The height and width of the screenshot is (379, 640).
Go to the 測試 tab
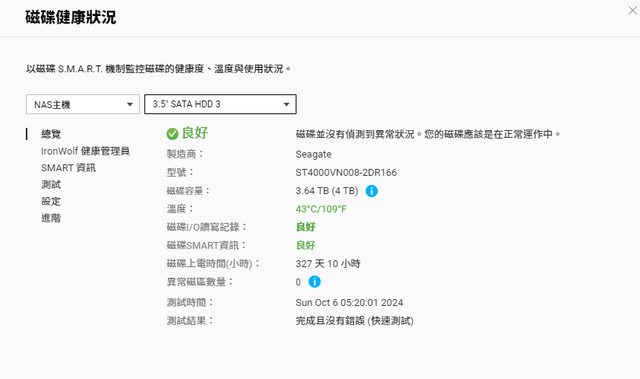(51, 184)
